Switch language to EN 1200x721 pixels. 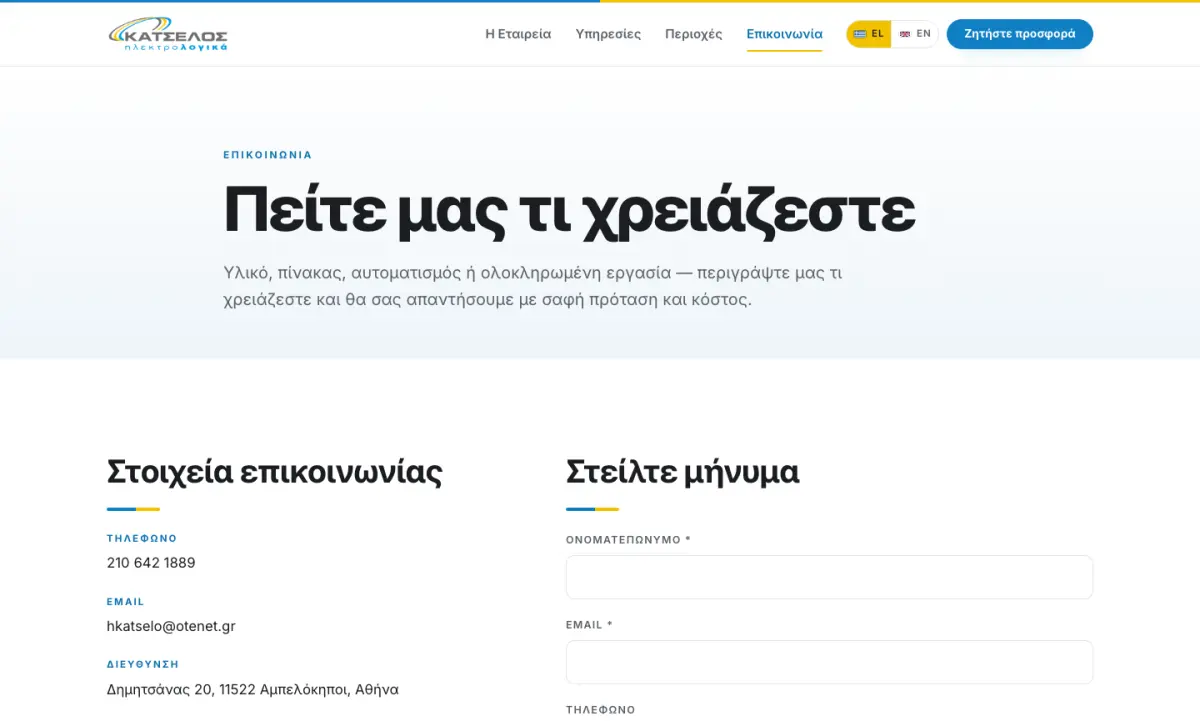(x=915, y=34)
